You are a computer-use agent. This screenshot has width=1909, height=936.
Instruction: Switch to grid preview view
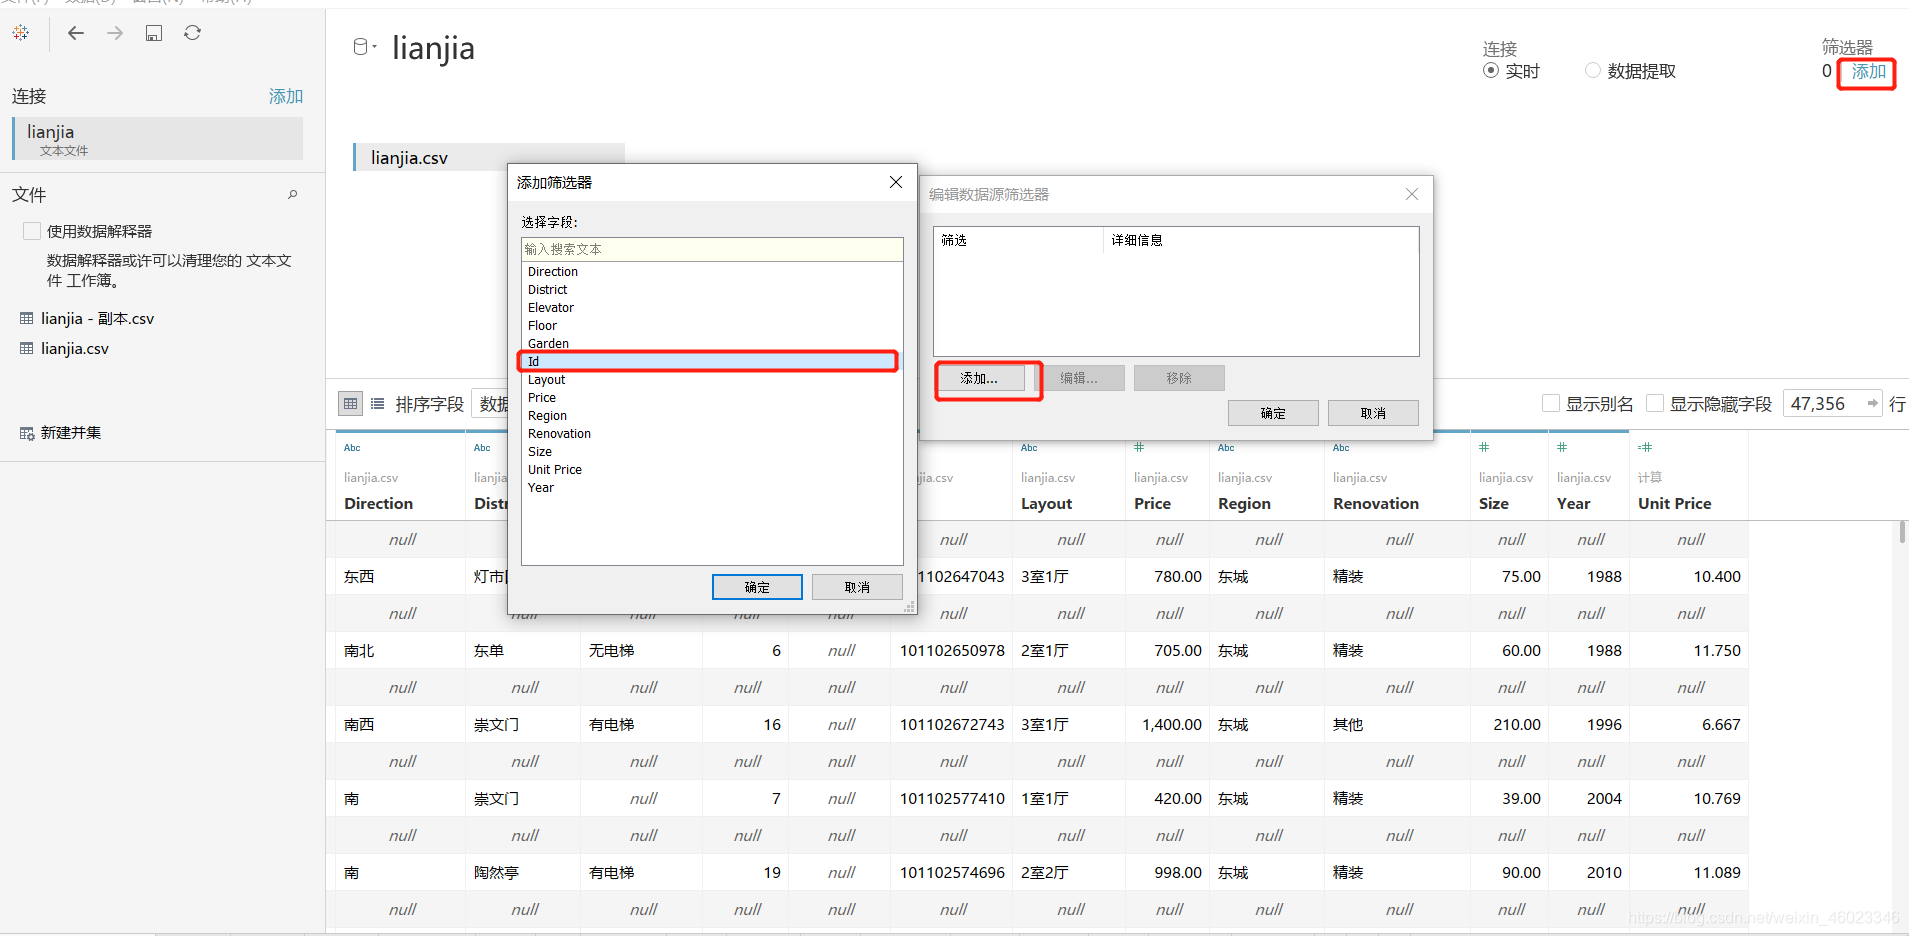coord(350,404)
